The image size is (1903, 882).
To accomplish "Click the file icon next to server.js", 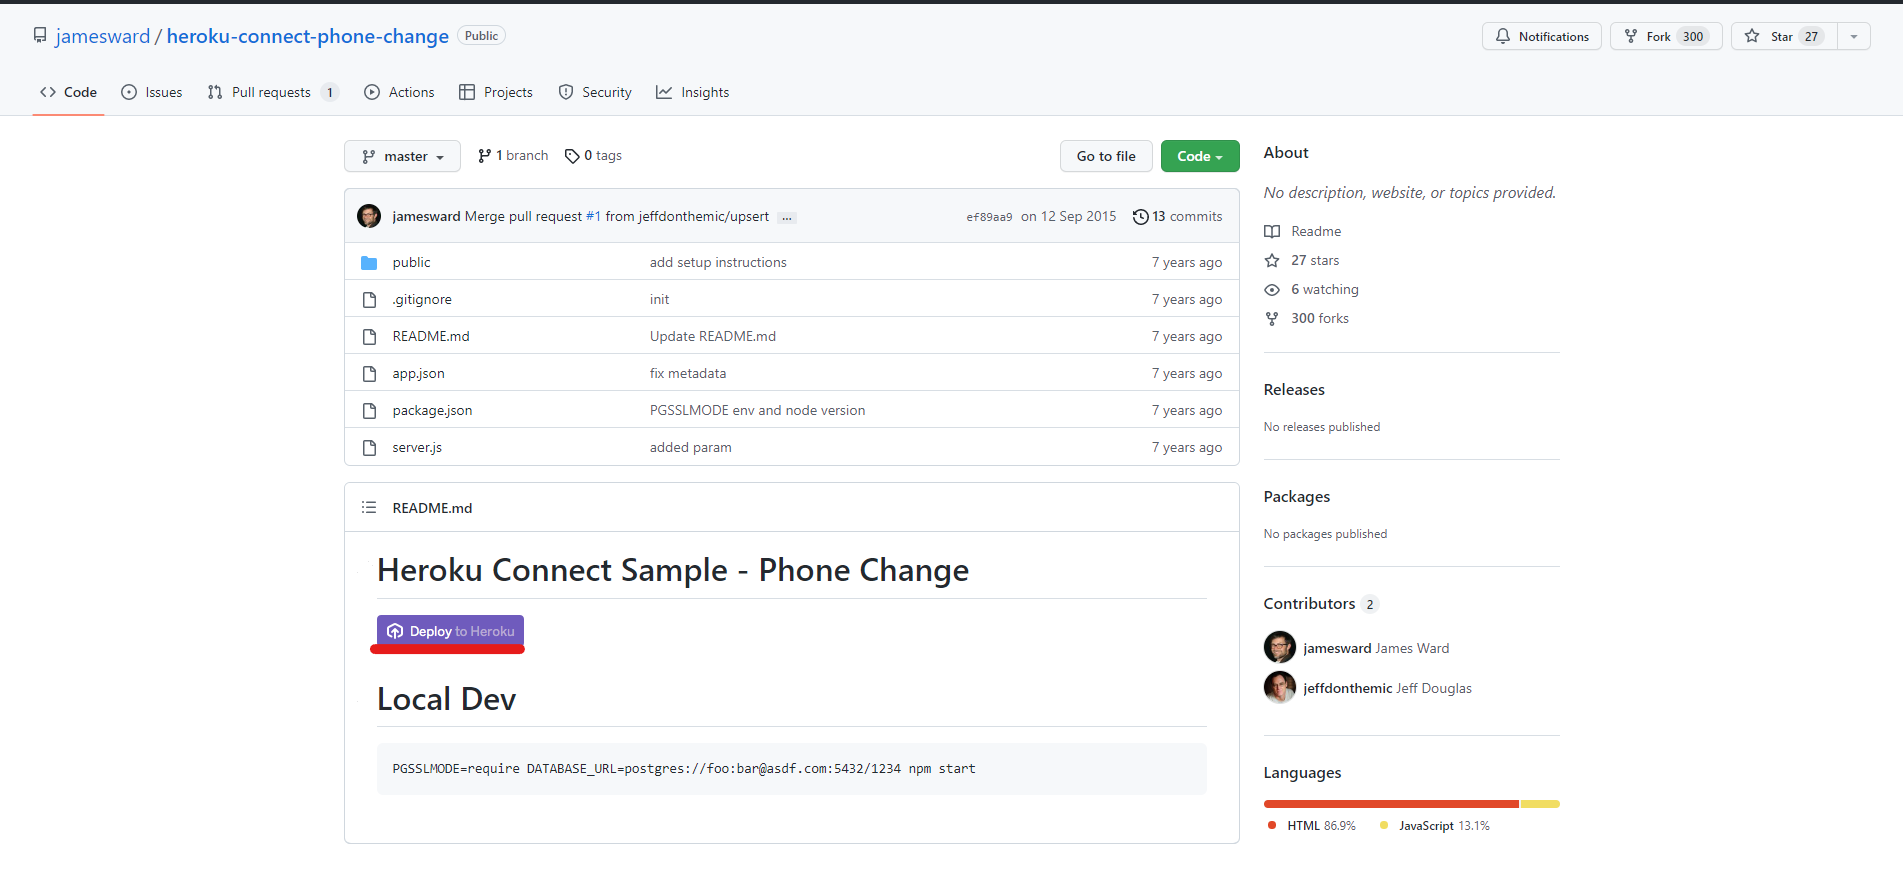I will [369, 448].
